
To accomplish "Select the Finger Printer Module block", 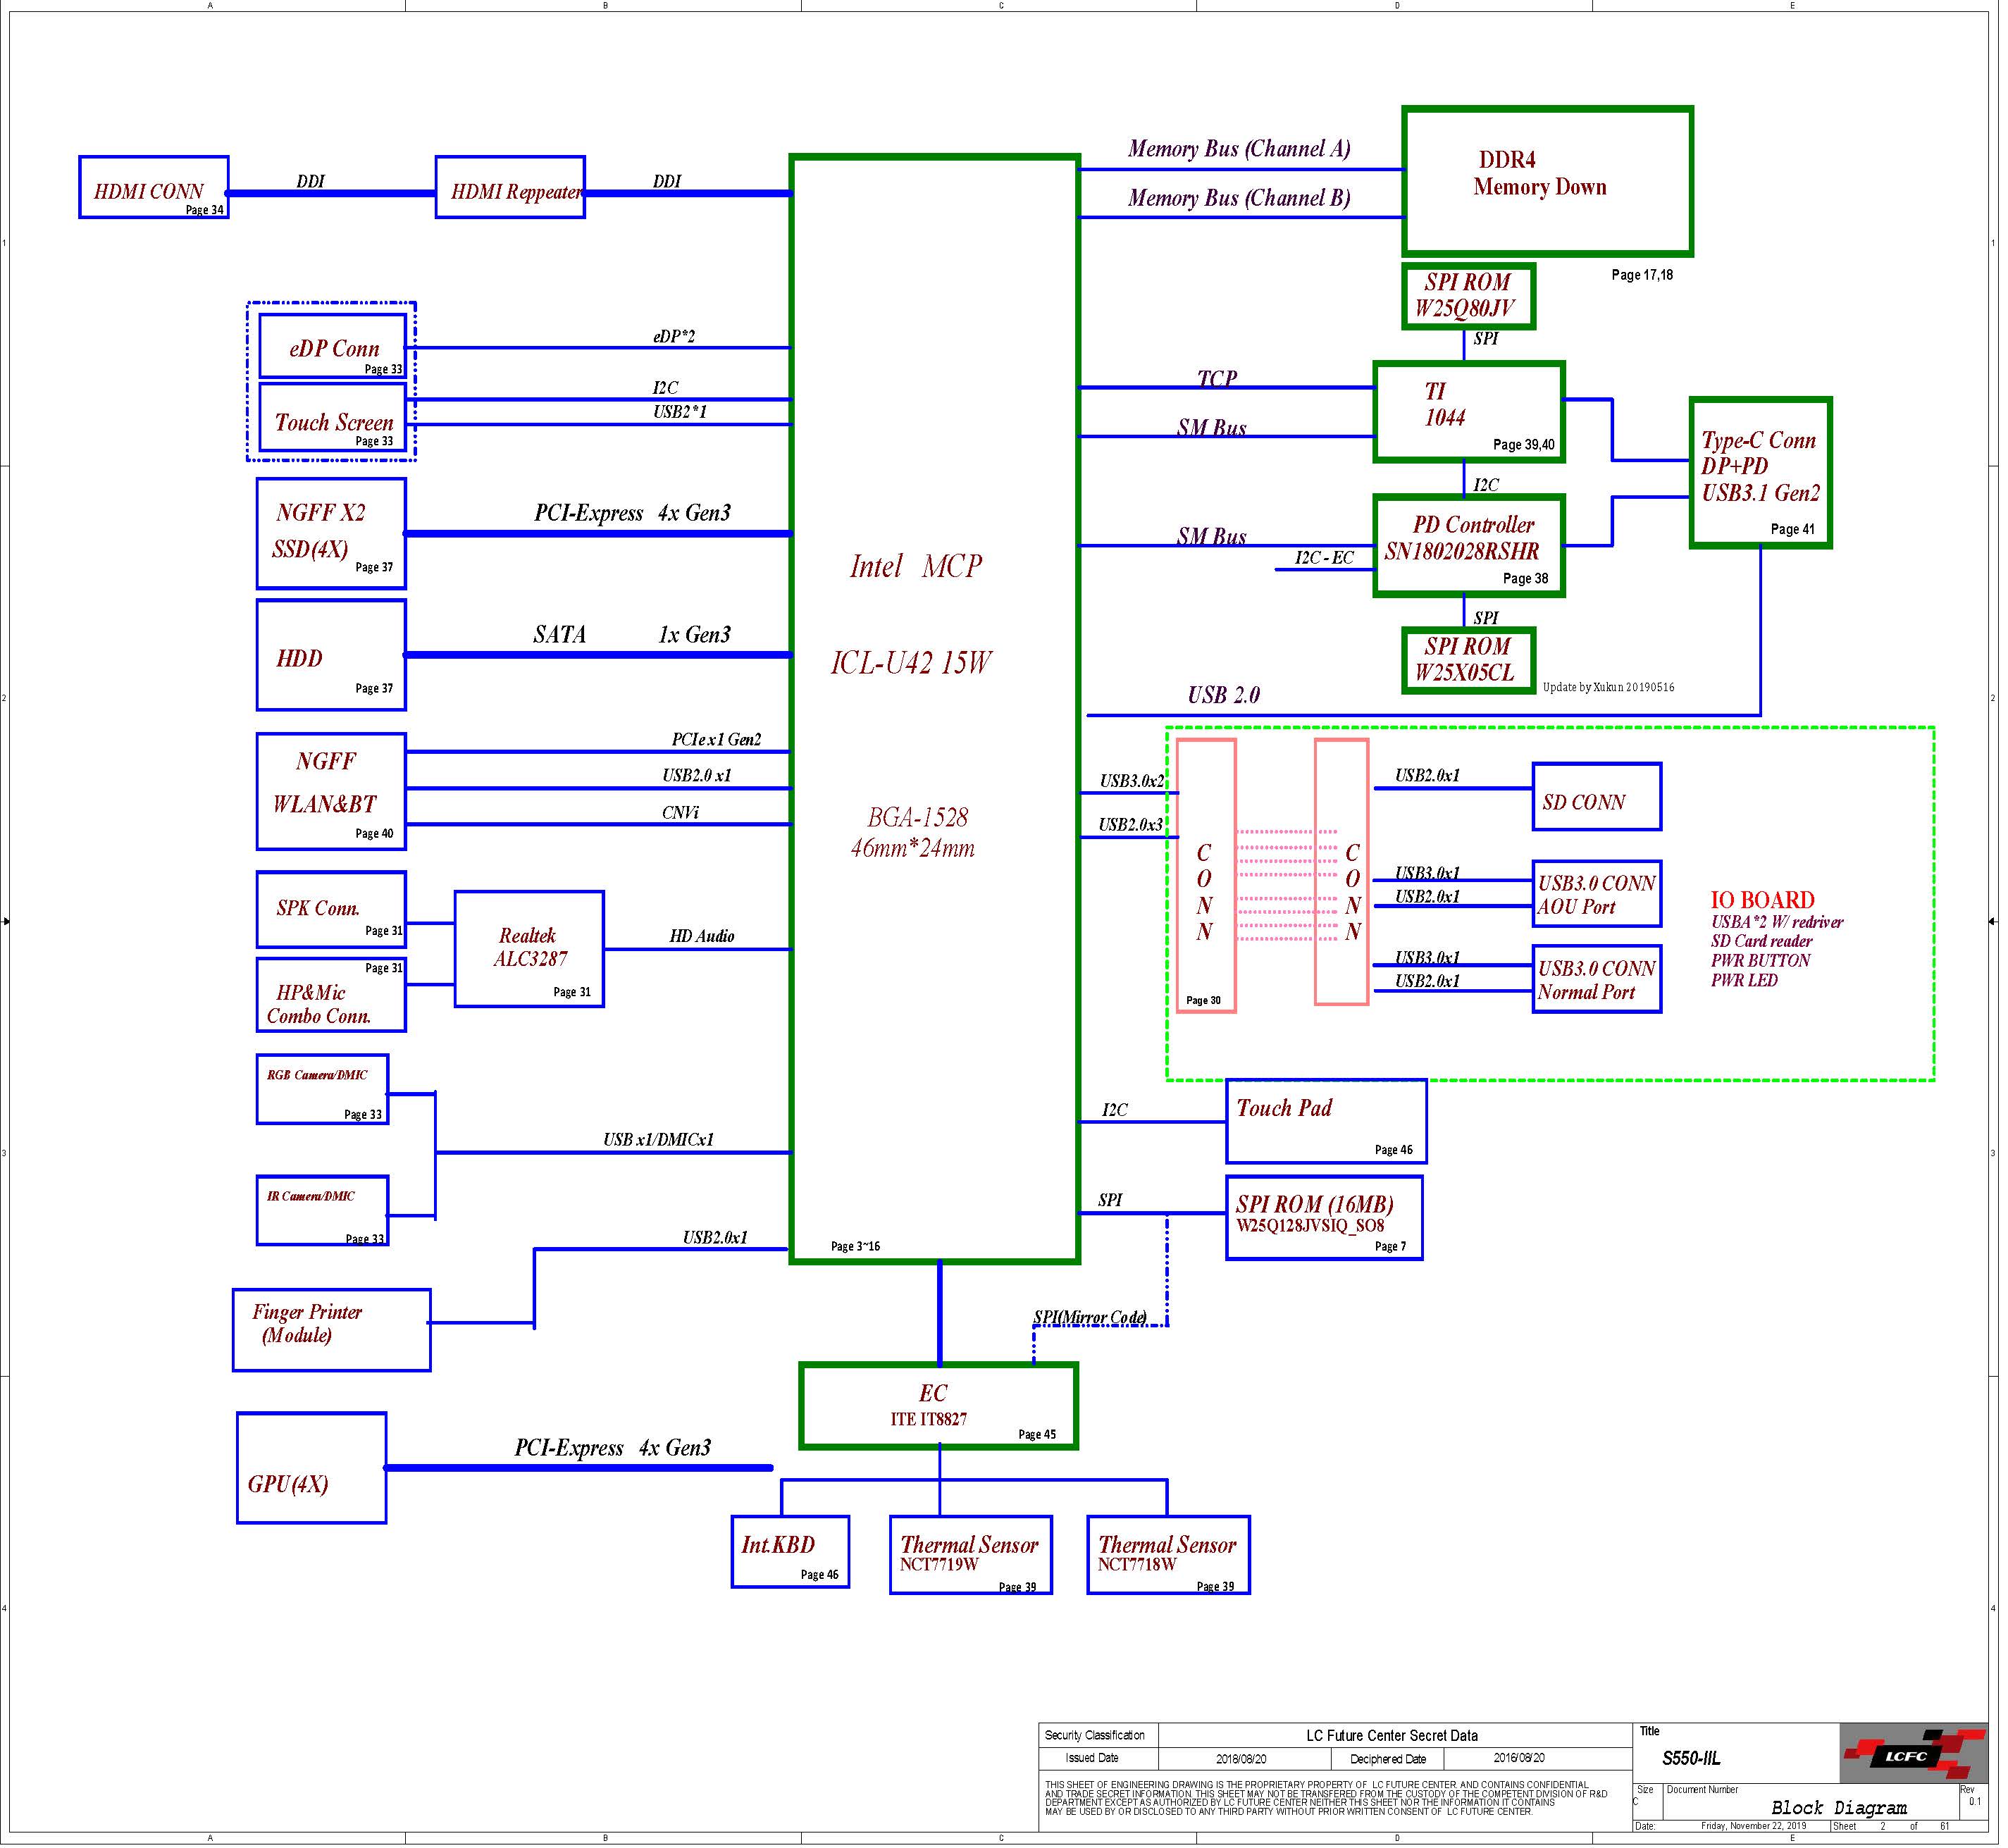I will [x=331, y=1329].
